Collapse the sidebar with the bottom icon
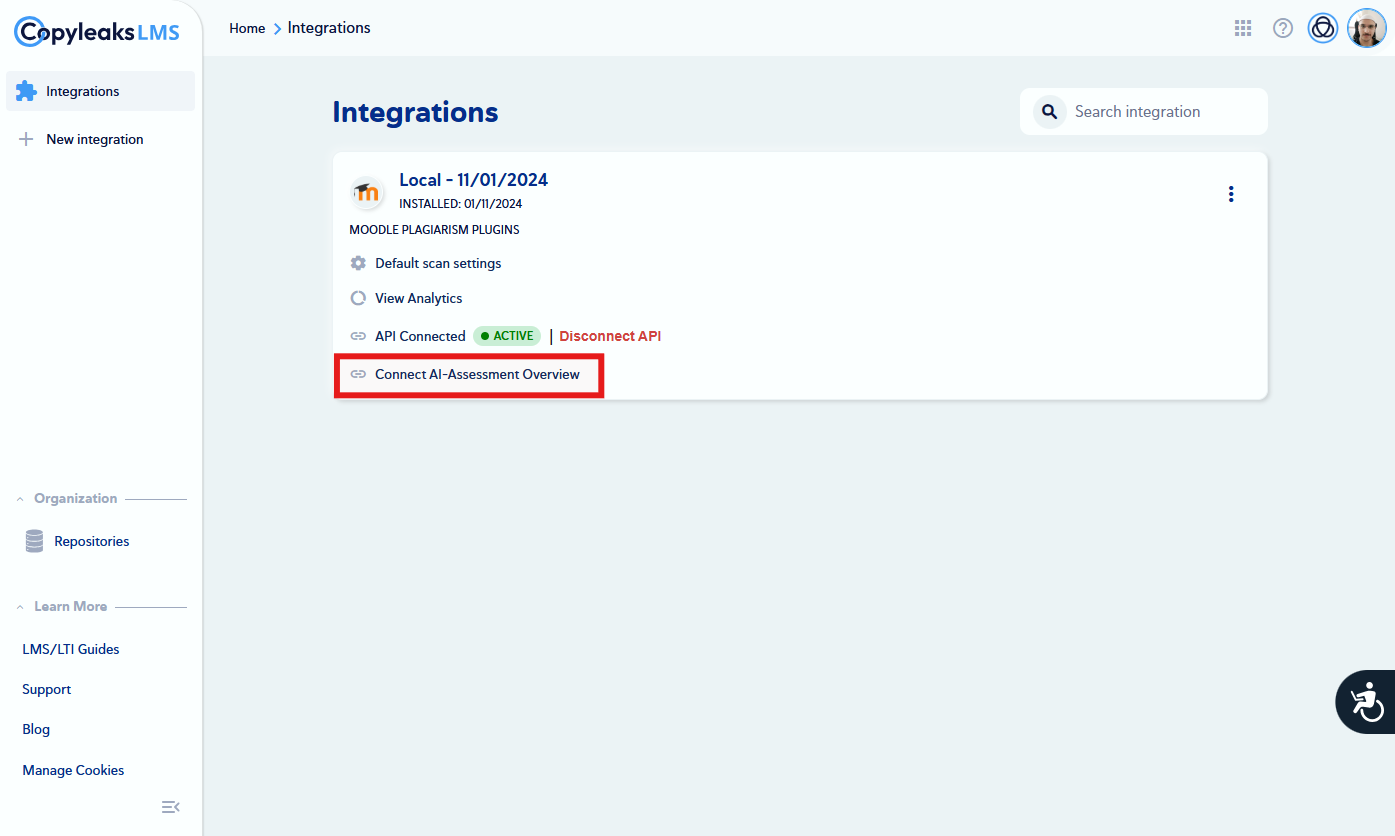1395x836 pixels. pos(170,806)
